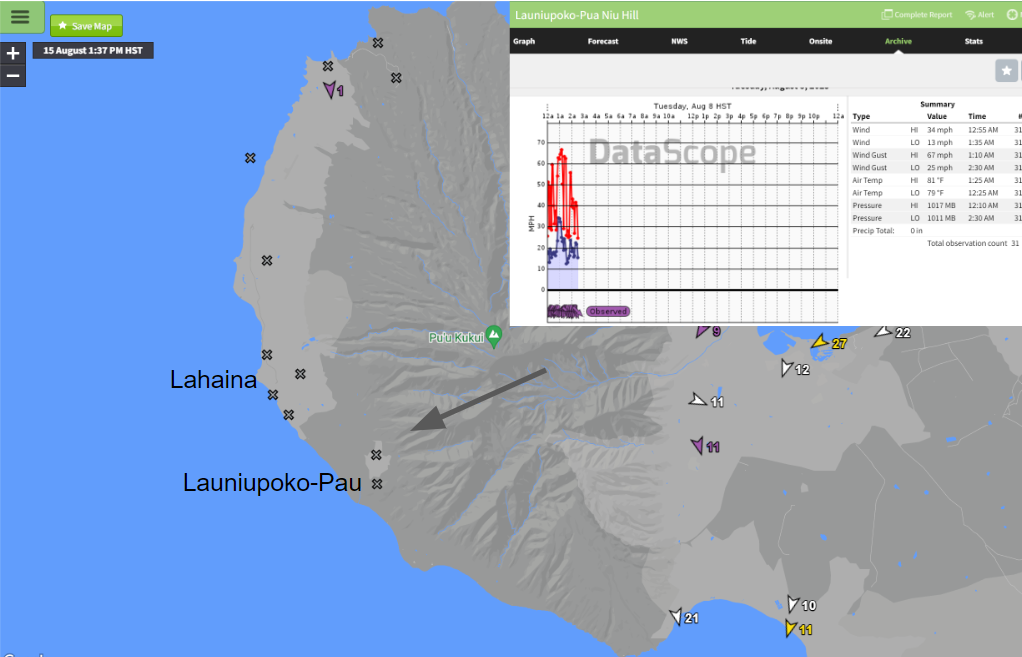
Task: Select the wind station arrow labeled 21
Action: pos(677,617)
